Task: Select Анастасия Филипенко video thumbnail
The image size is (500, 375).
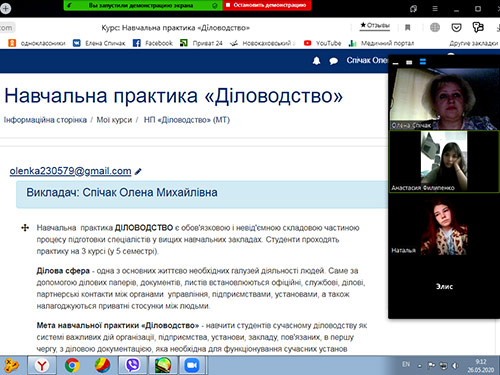Action: point(444,161)
